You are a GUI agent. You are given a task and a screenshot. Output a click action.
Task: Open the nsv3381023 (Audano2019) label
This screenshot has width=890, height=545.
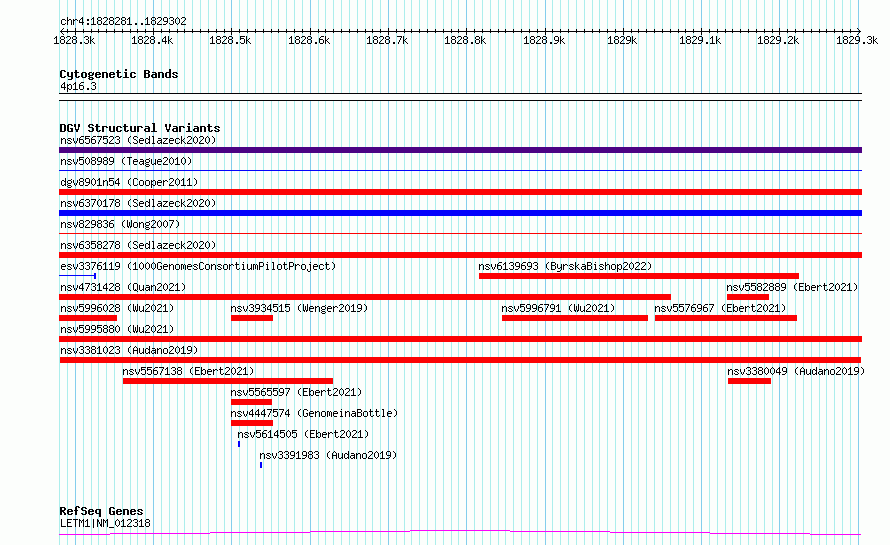(129, 350)
